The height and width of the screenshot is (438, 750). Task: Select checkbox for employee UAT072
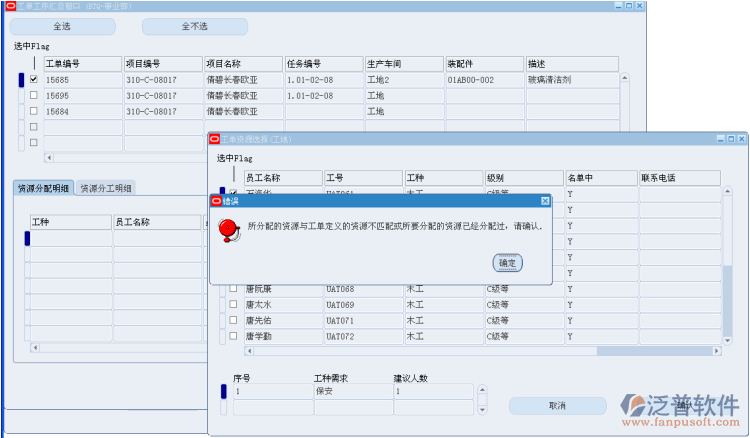click(234, 337)
